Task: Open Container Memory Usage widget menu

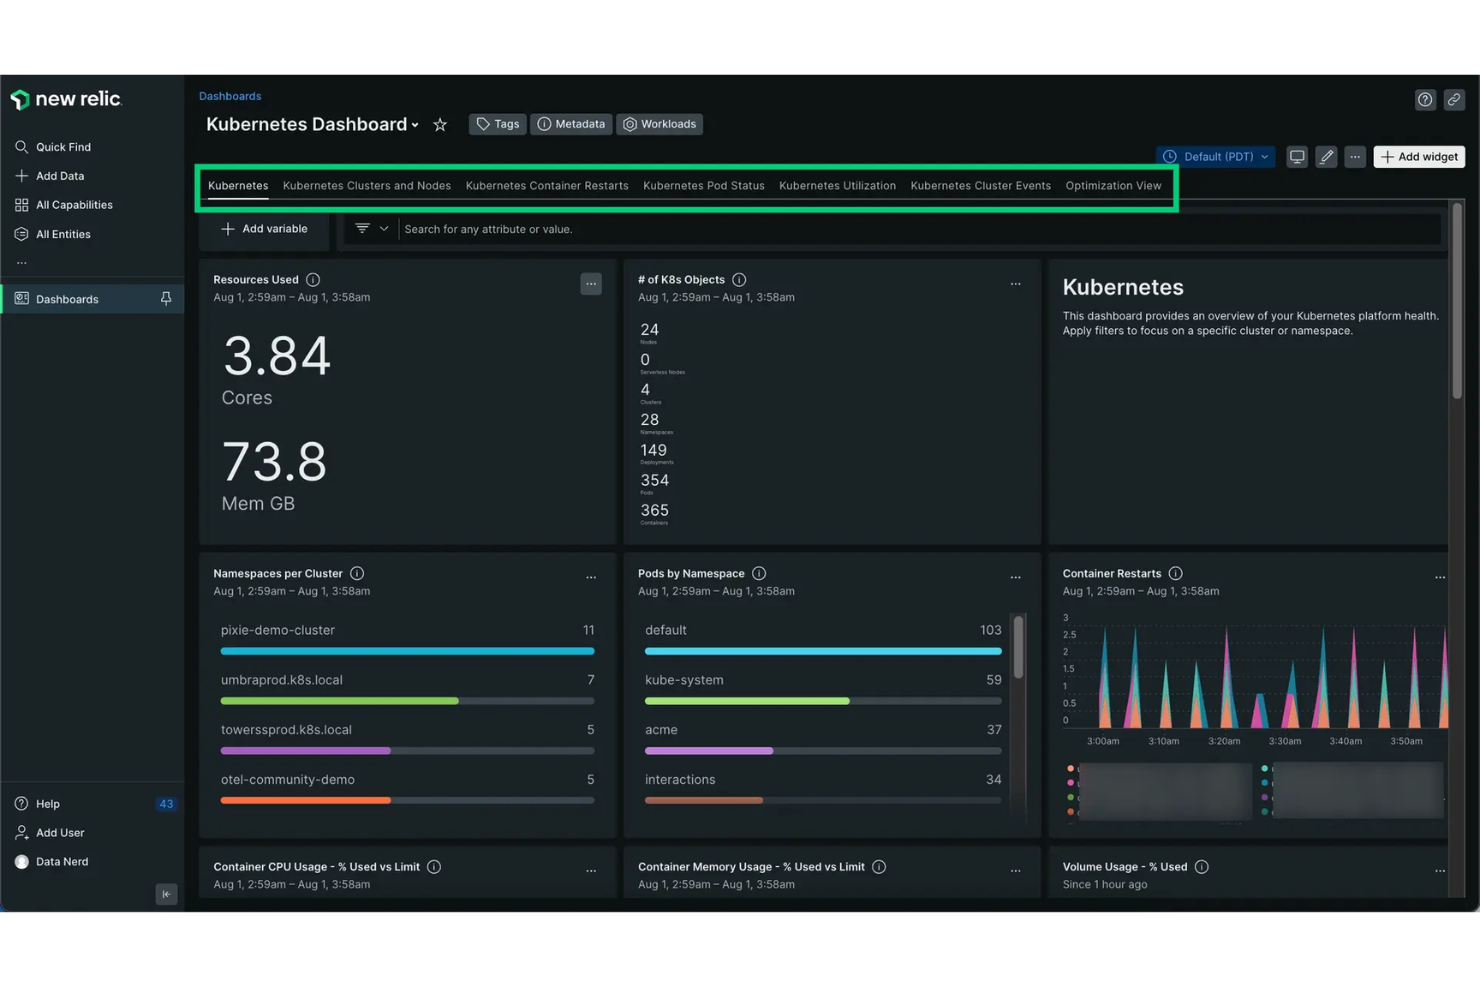Action: pos(1015,871)
